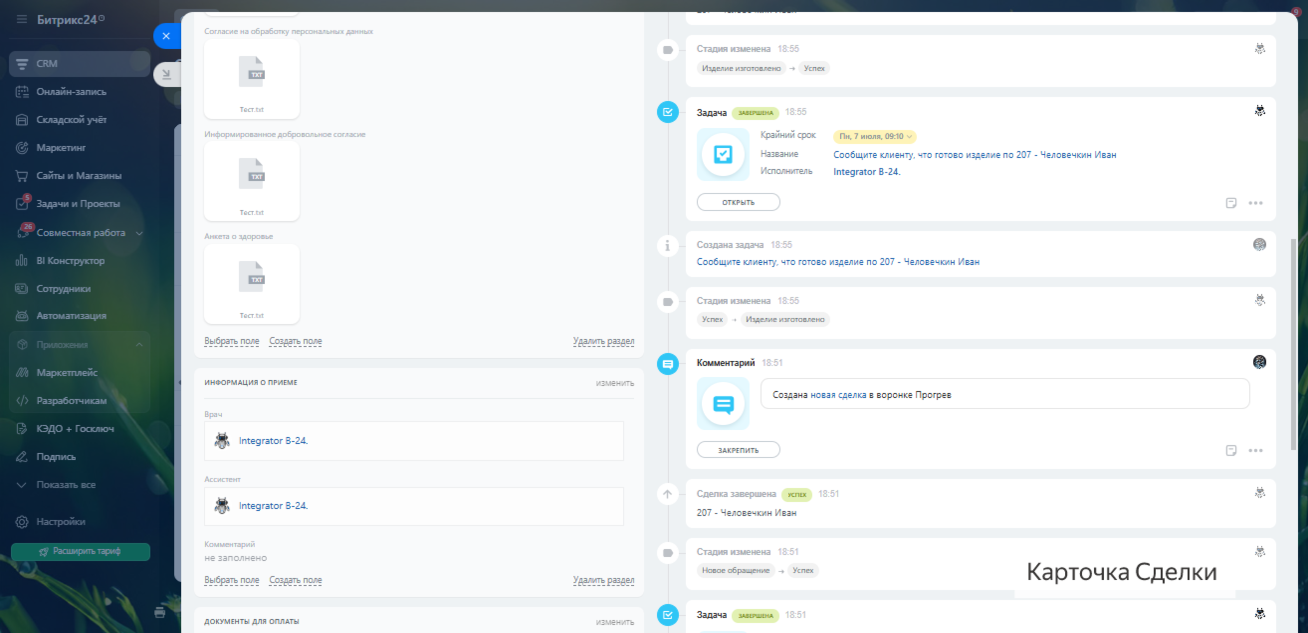Image resolution: width=1308 pixels, height=633 pixels.
Task: Open Сайты и Магазины in the sidebar
Action: click(x=79, y=175)
